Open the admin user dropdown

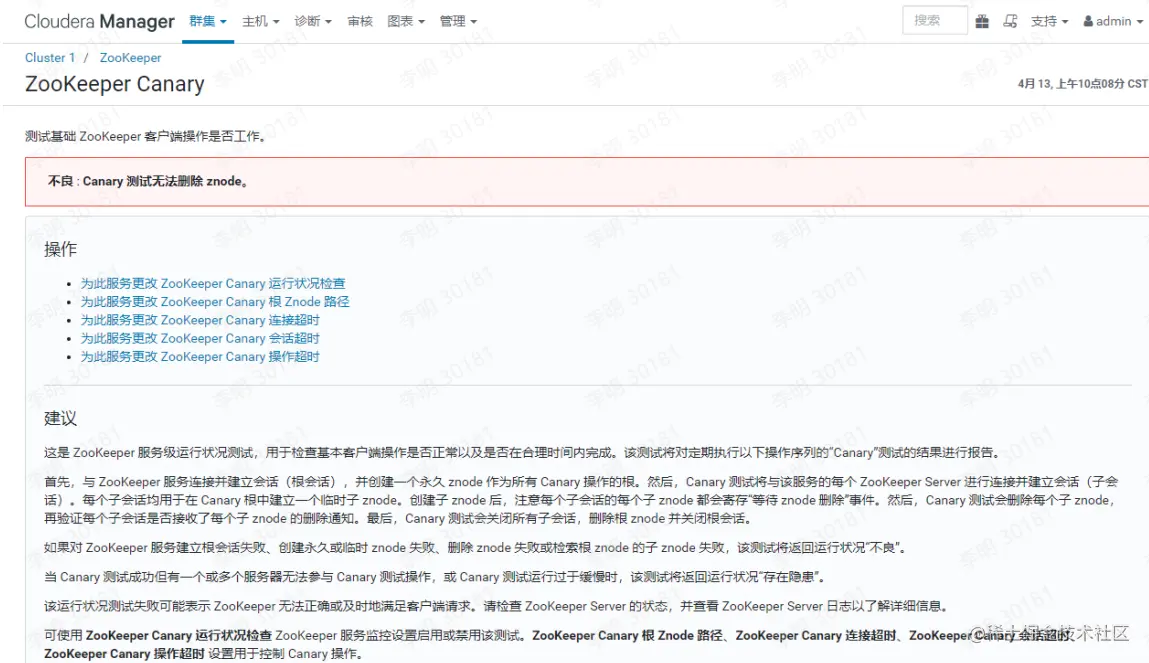click(1113, 21)
